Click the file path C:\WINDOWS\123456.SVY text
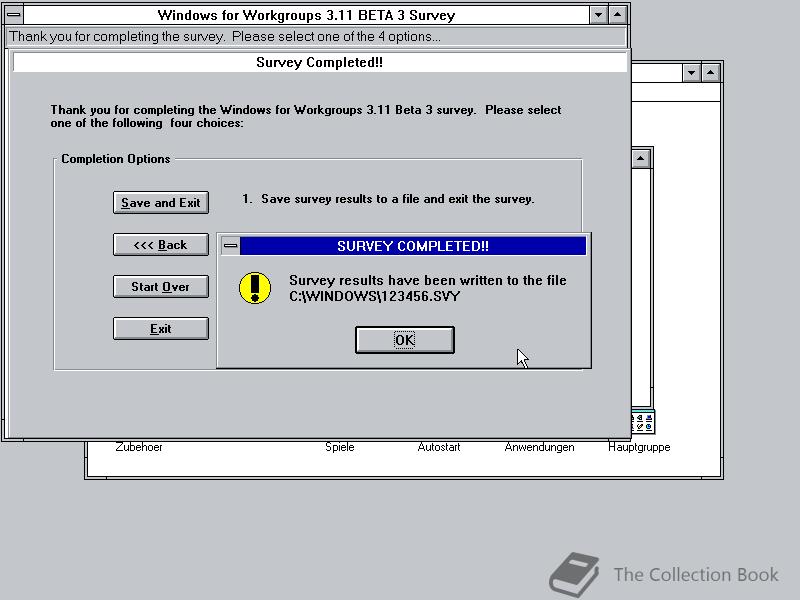The image size is (800, 600). [x=374, y=296]
